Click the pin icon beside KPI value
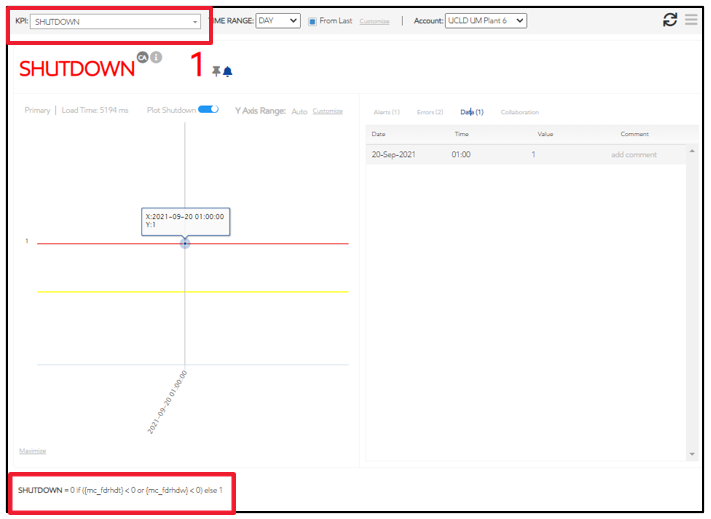 (216, 72)
